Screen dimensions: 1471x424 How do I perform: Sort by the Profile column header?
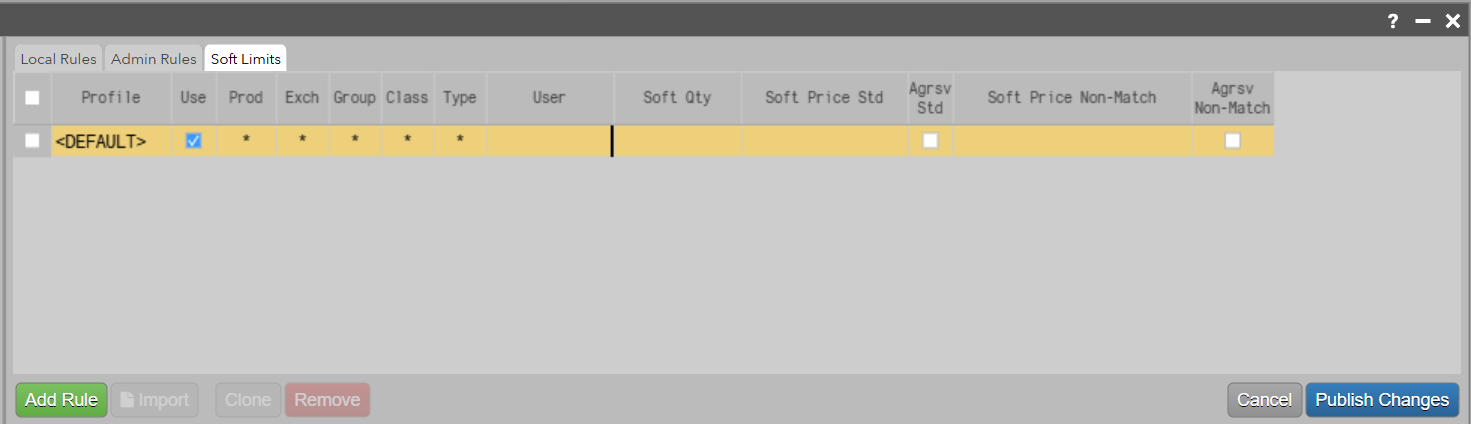[111, 98]
